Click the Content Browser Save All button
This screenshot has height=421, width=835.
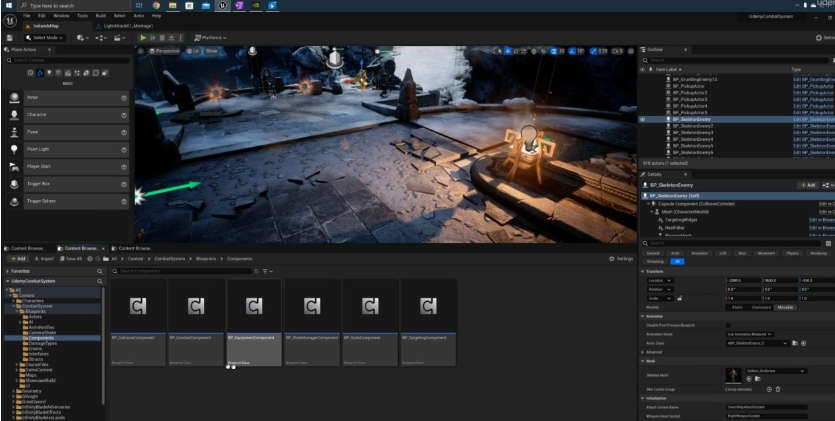tap(71, 259)
